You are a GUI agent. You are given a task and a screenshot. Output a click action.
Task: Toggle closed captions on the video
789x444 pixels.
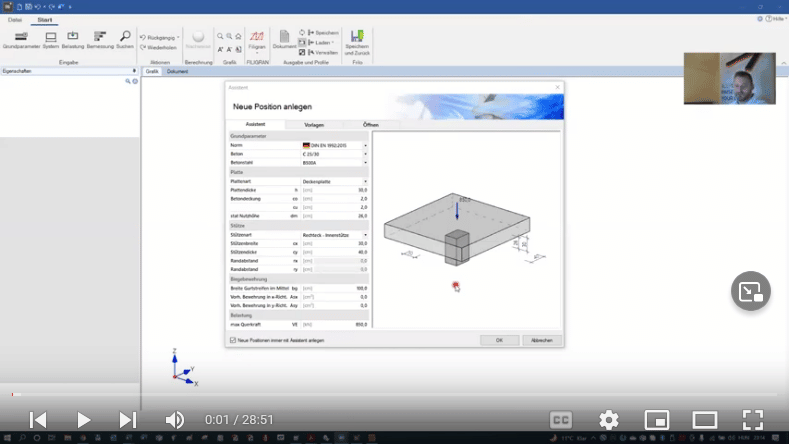pos(561,419)
